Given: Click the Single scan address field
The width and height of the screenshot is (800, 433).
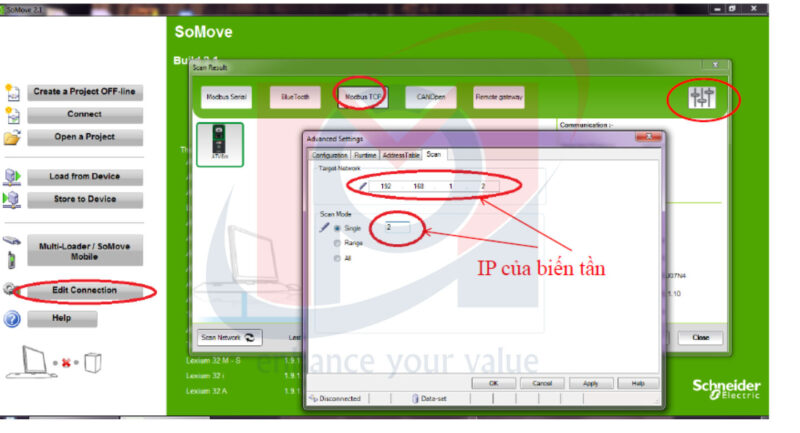Looking at the screenshot, I should point(397,227).
